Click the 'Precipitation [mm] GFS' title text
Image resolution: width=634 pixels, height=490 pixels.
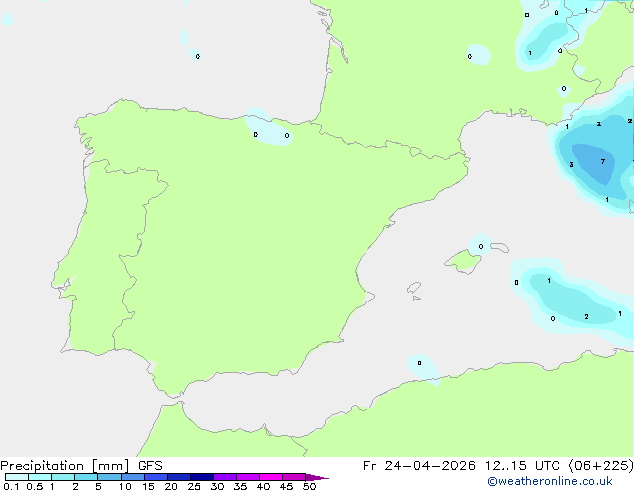[x=81, y=466]
